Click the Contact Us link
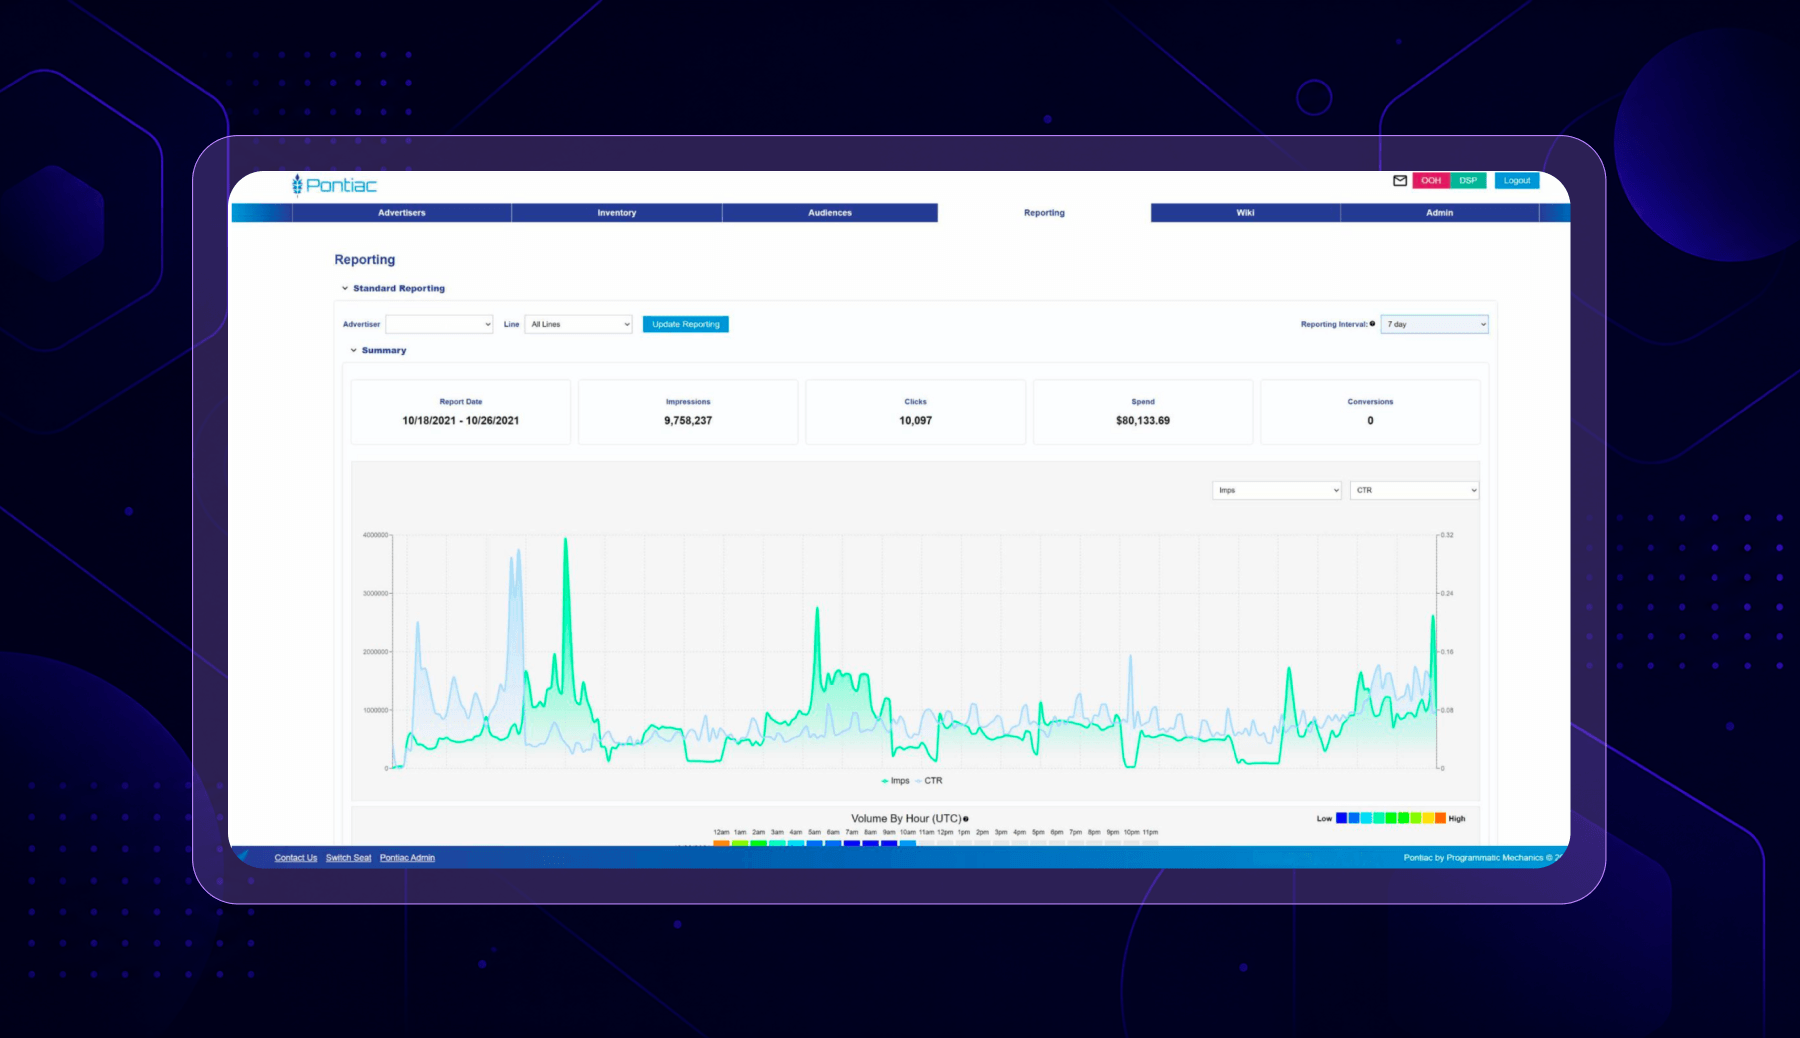This screenshot has width=1800, height=1038. click(296, 858)
